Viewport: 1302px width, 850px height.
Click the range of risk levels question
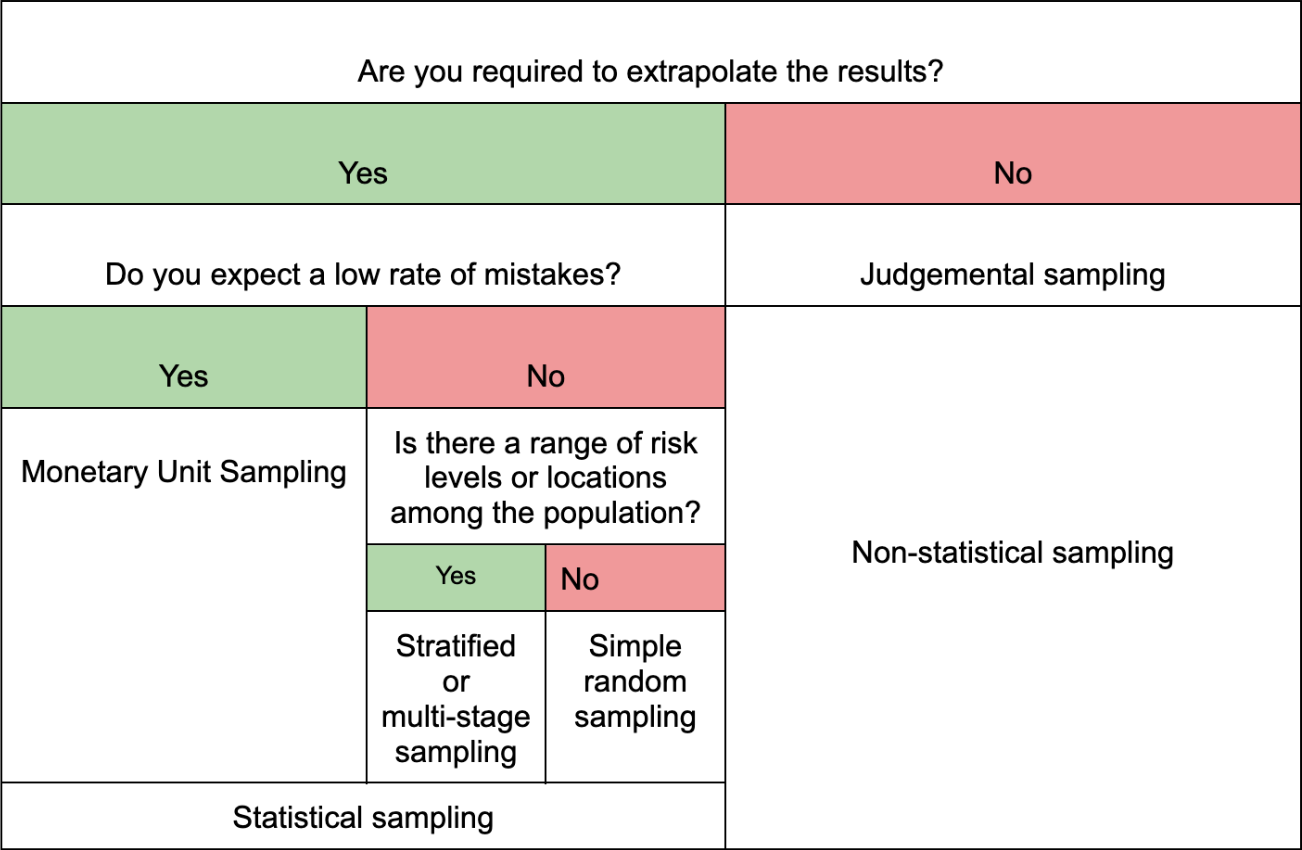coord(545,478)
